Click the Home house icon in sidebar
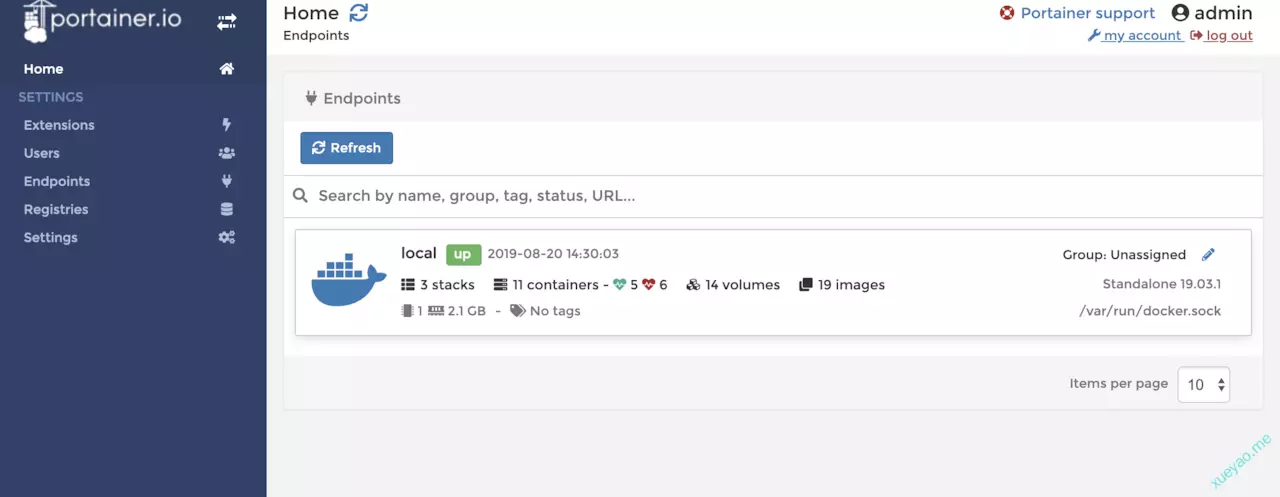This screenshot has height=497, width=1280. [227, 69]
